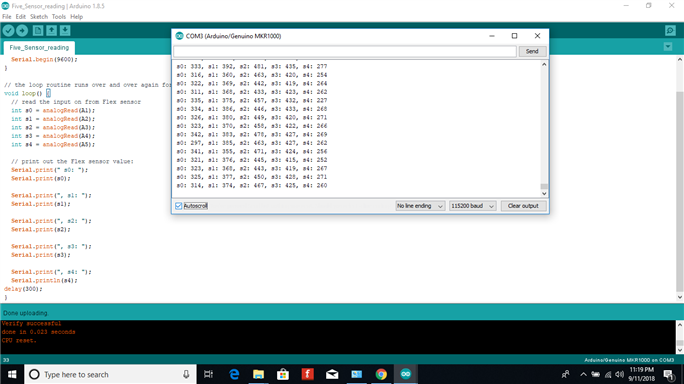Click the network icon in the tray
This screenshot has height=384, width=684.
click(x=608, y=374)
